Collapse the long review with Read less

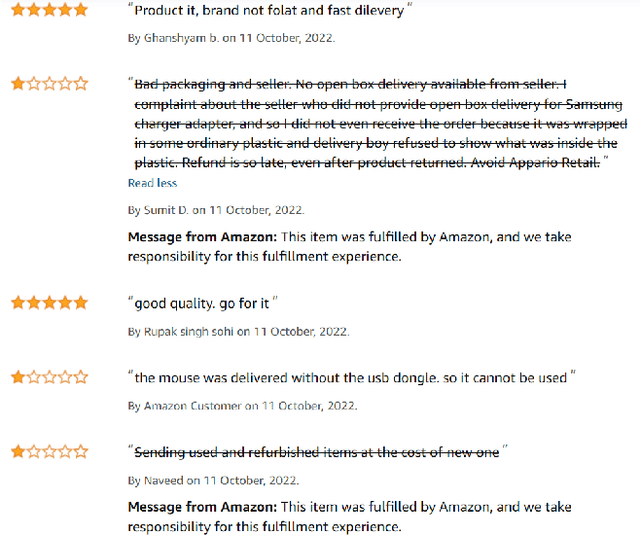tap(152, 183)
